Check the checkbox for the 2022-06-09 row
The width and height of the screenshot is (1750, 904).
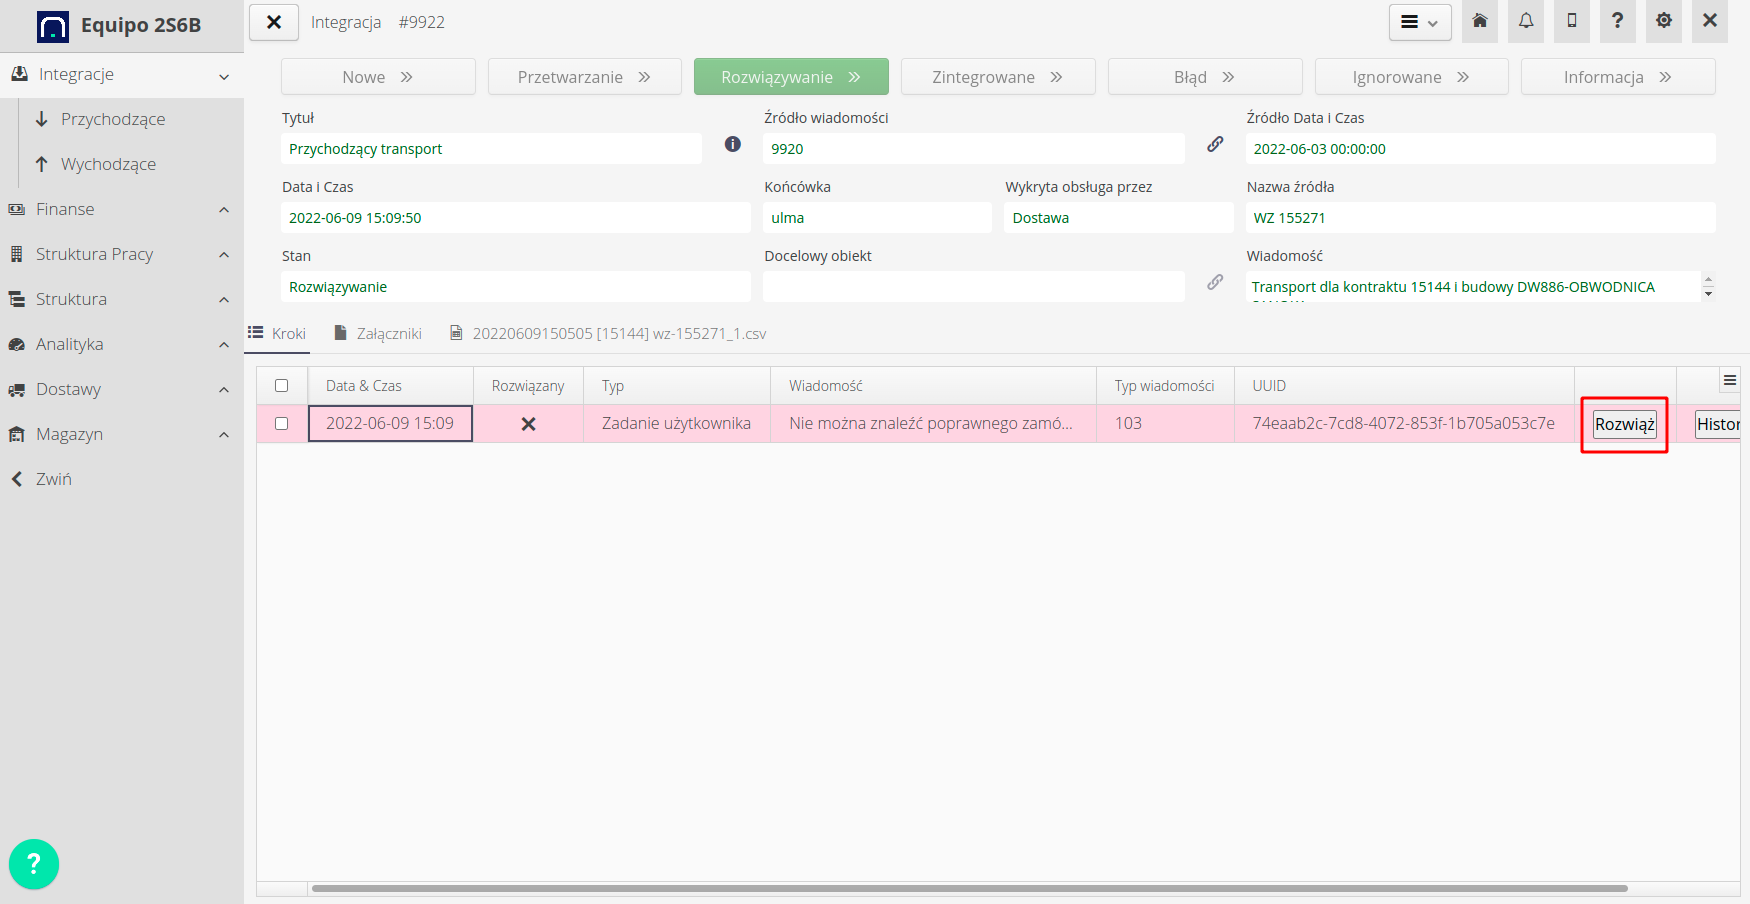pyautogui.click(x=282, y=423)
